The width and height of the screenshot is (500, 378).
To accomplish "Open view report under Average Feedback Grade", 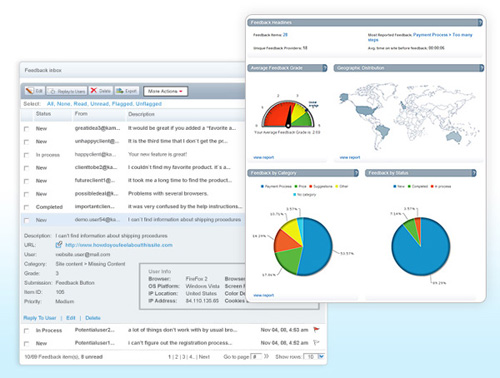I will (x=264, y=157).
